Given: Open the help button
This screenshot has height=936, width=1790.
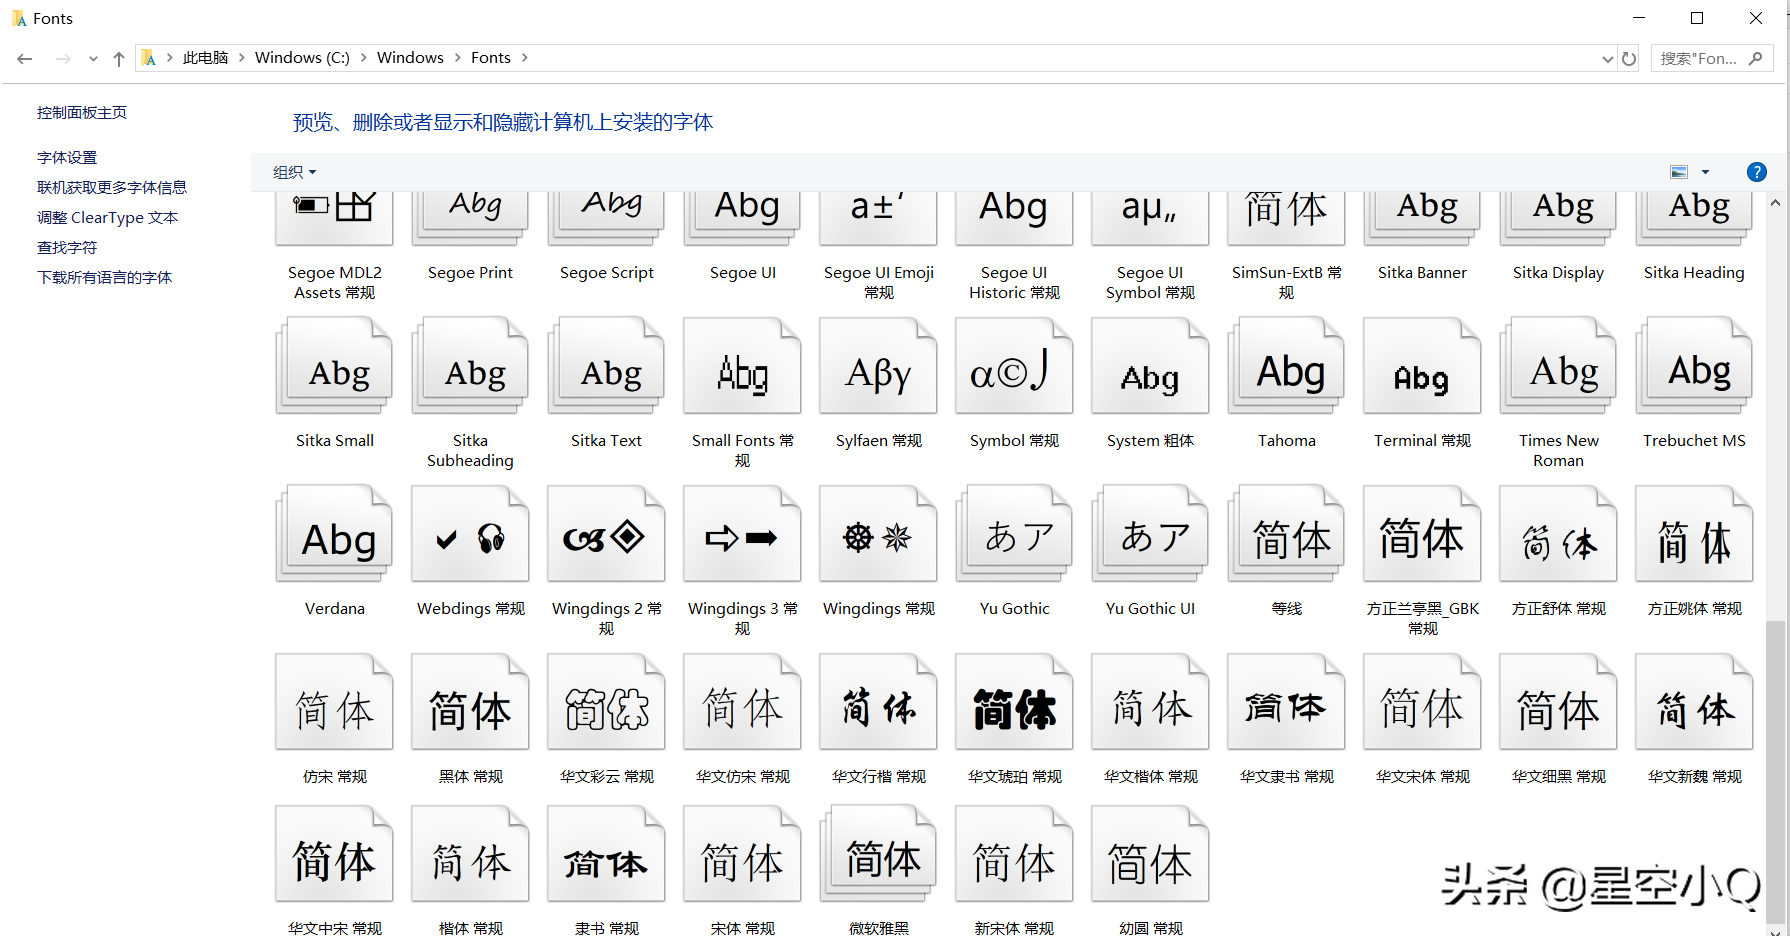Looking at the screenshot, I should tap(1756, 172).
